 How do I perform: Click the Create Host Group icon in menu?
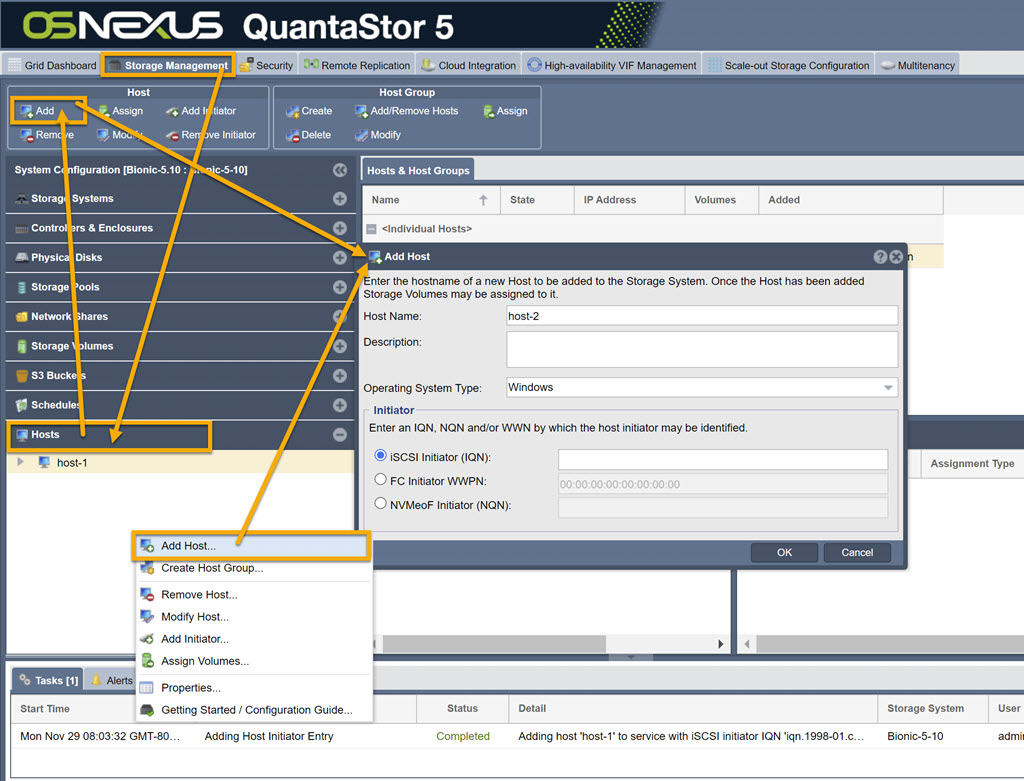[147, 568]
